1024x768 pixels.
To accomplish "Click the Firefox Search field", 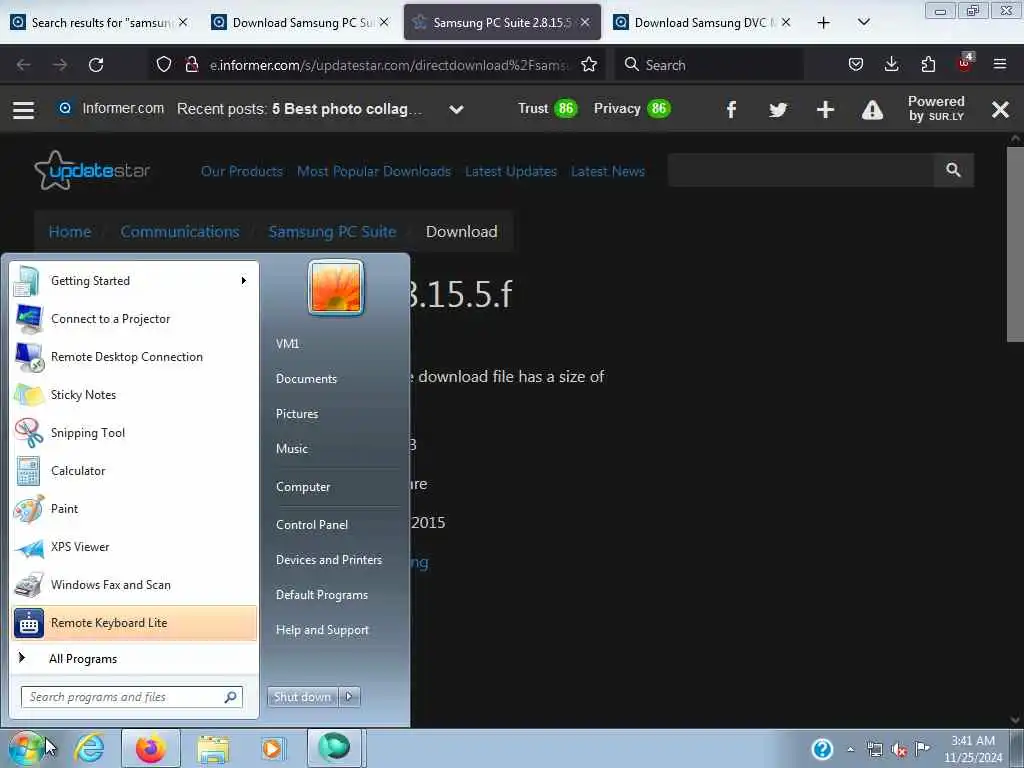I will coord(709,65).
